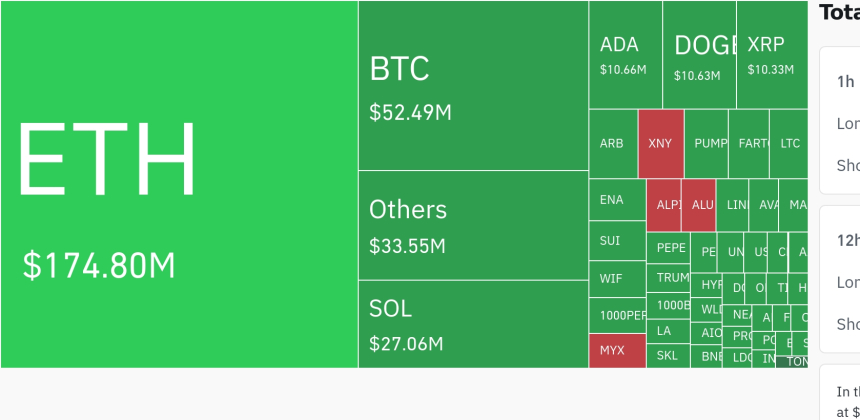Open the XRP $10.33M tile

click(x=771, y=55)
